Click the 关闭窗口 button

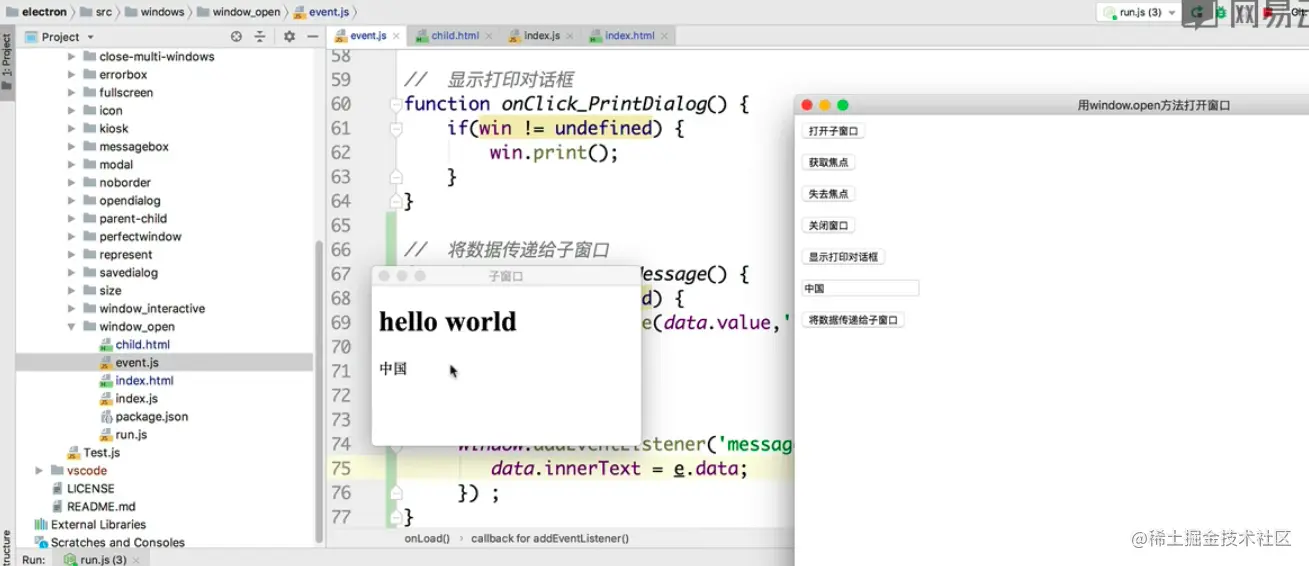pyautogui.click(x=828, y=226)
